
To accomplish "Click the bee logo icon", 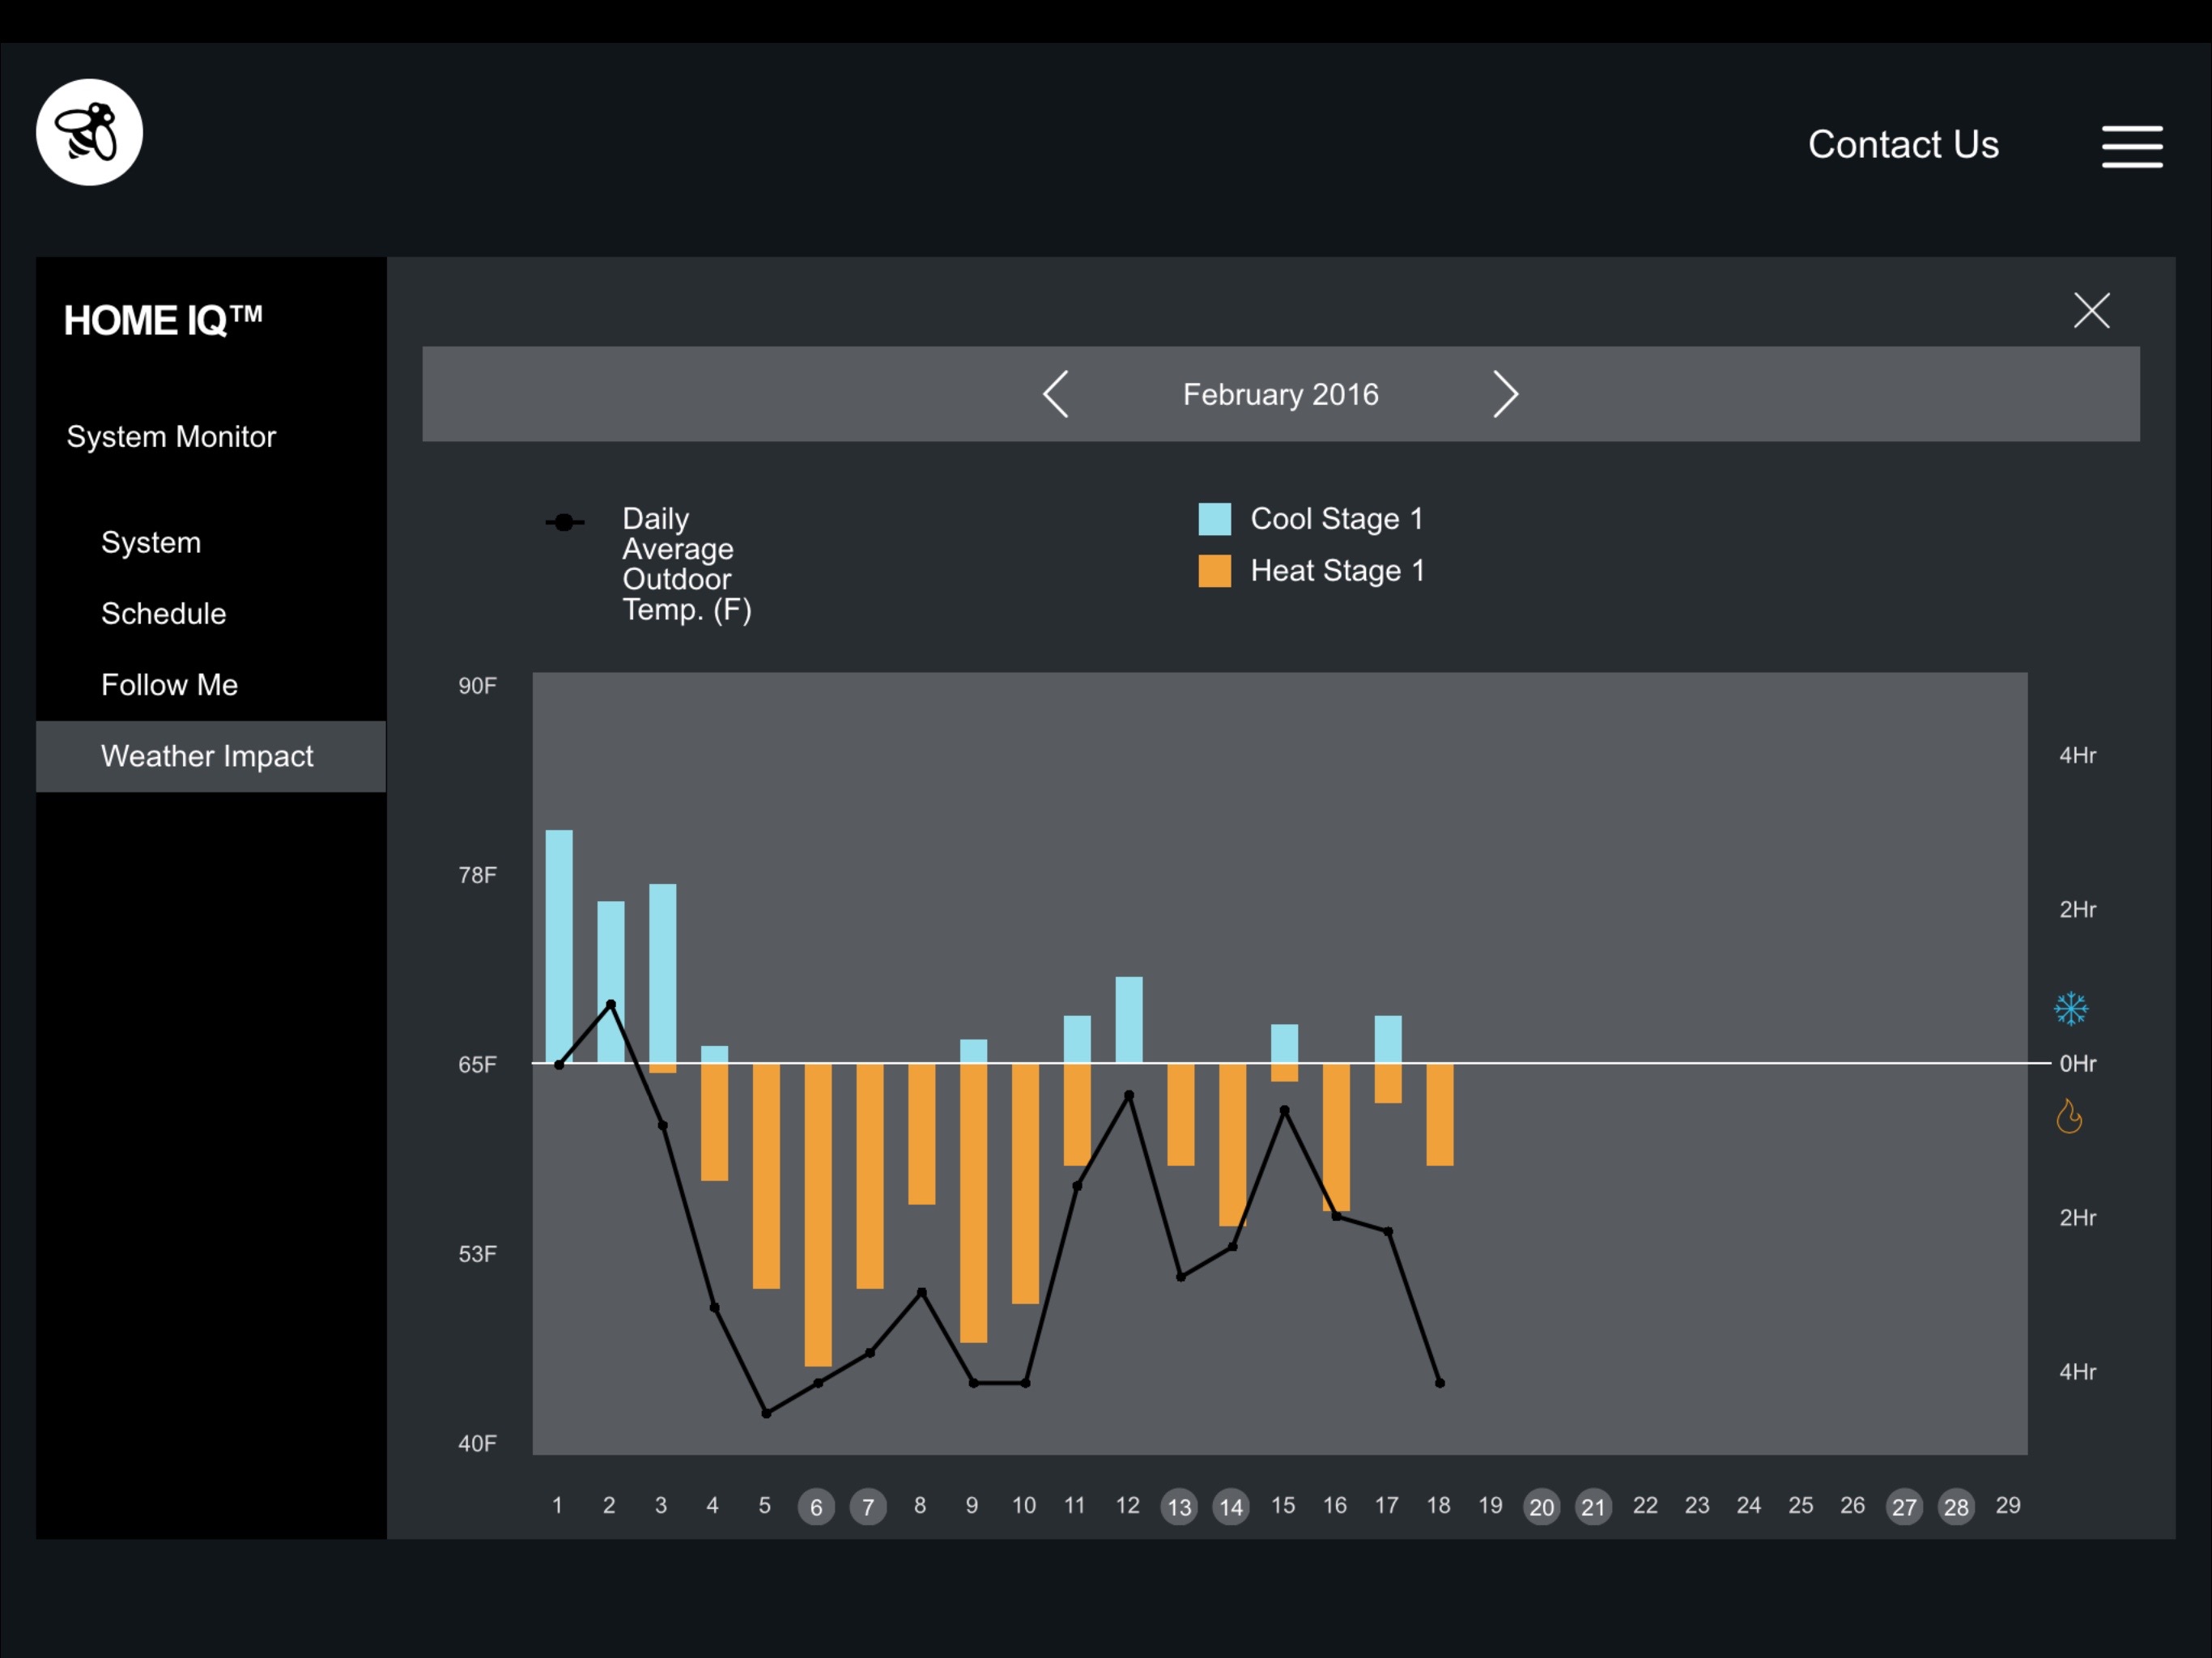I will tap(89, 131).
